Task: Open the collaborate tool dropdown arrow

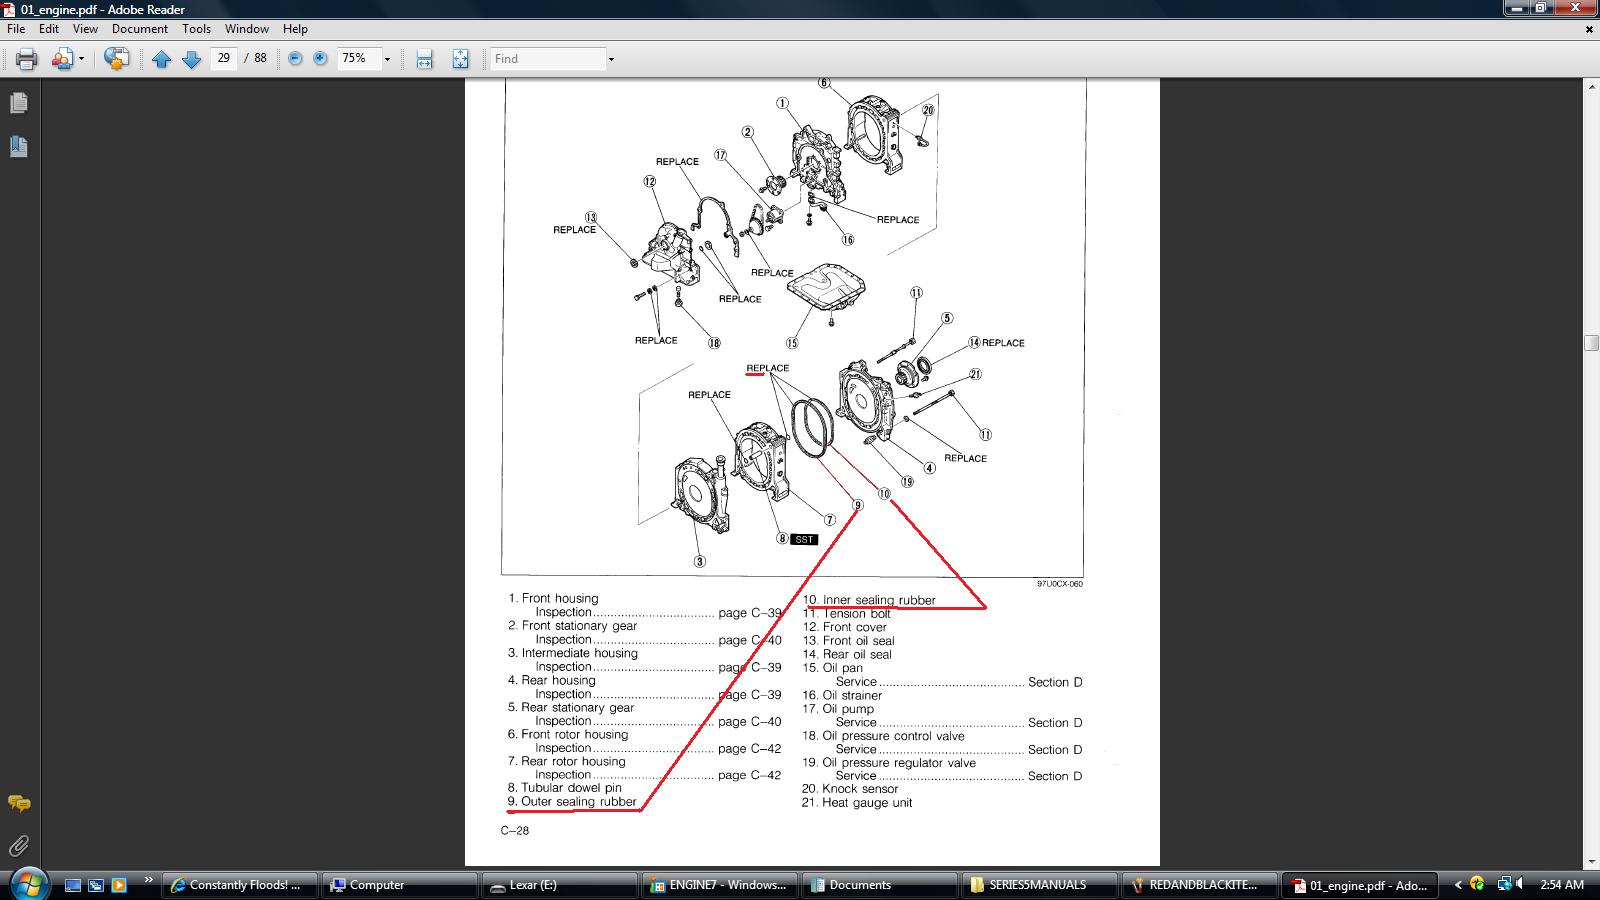Action: [x=81, y=59]
